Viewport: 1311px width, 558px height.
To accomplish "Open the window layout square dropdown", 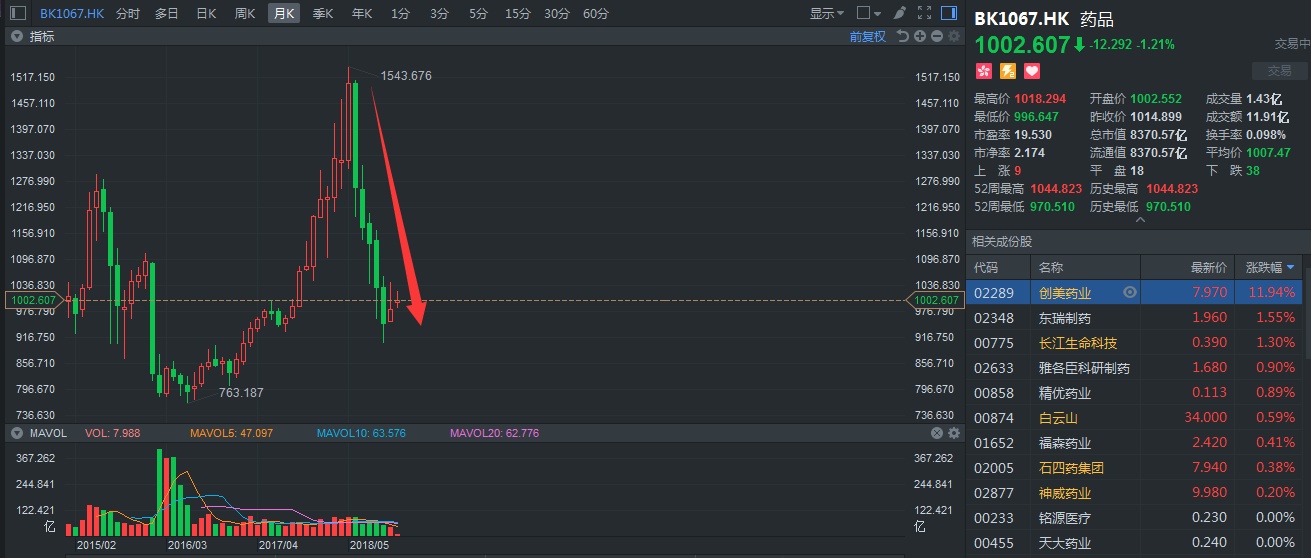I will click(870, 14).
